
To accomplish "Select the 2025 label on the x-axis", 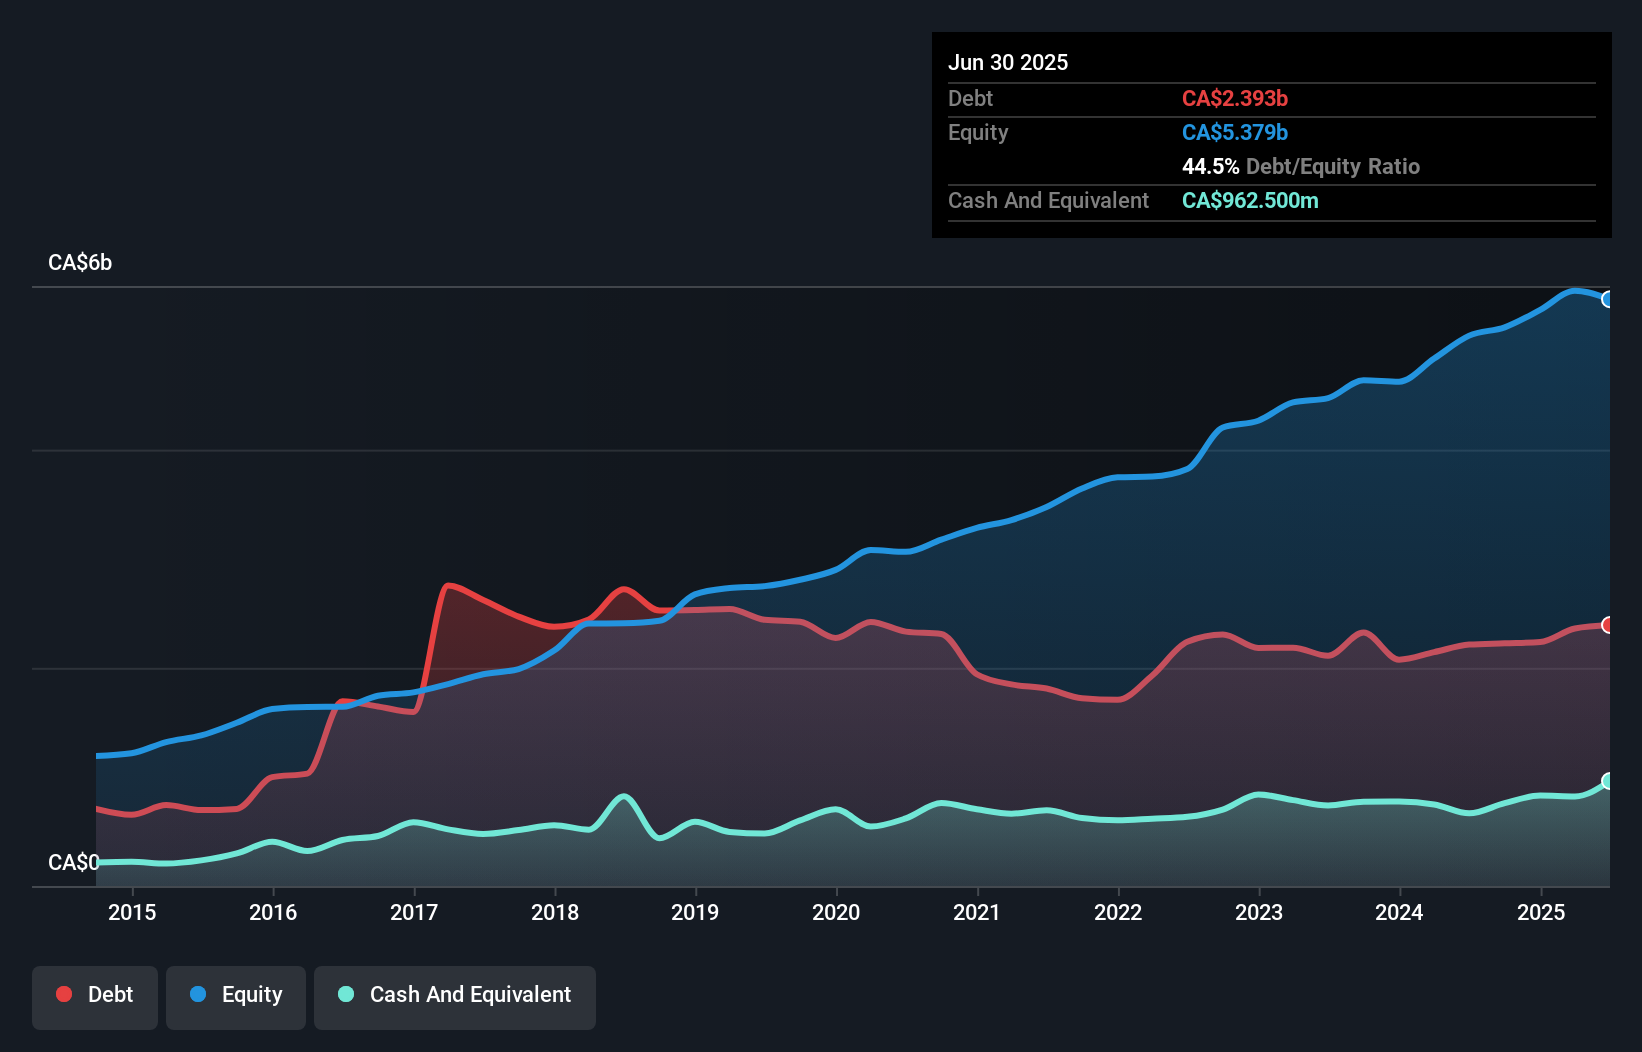I will [x=1541, y=912].
